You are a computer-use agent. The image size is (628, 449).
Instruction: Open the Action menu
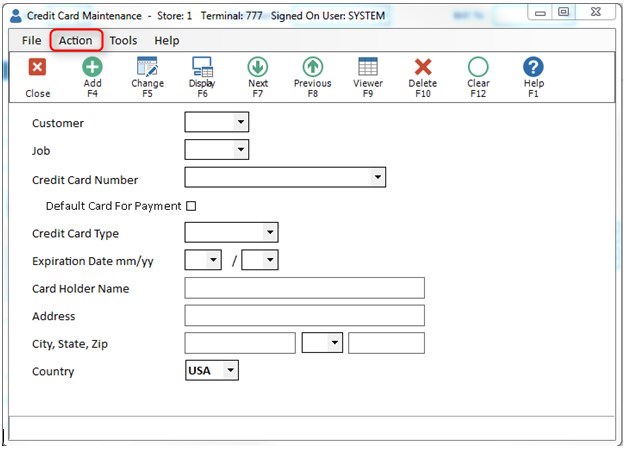76,40
